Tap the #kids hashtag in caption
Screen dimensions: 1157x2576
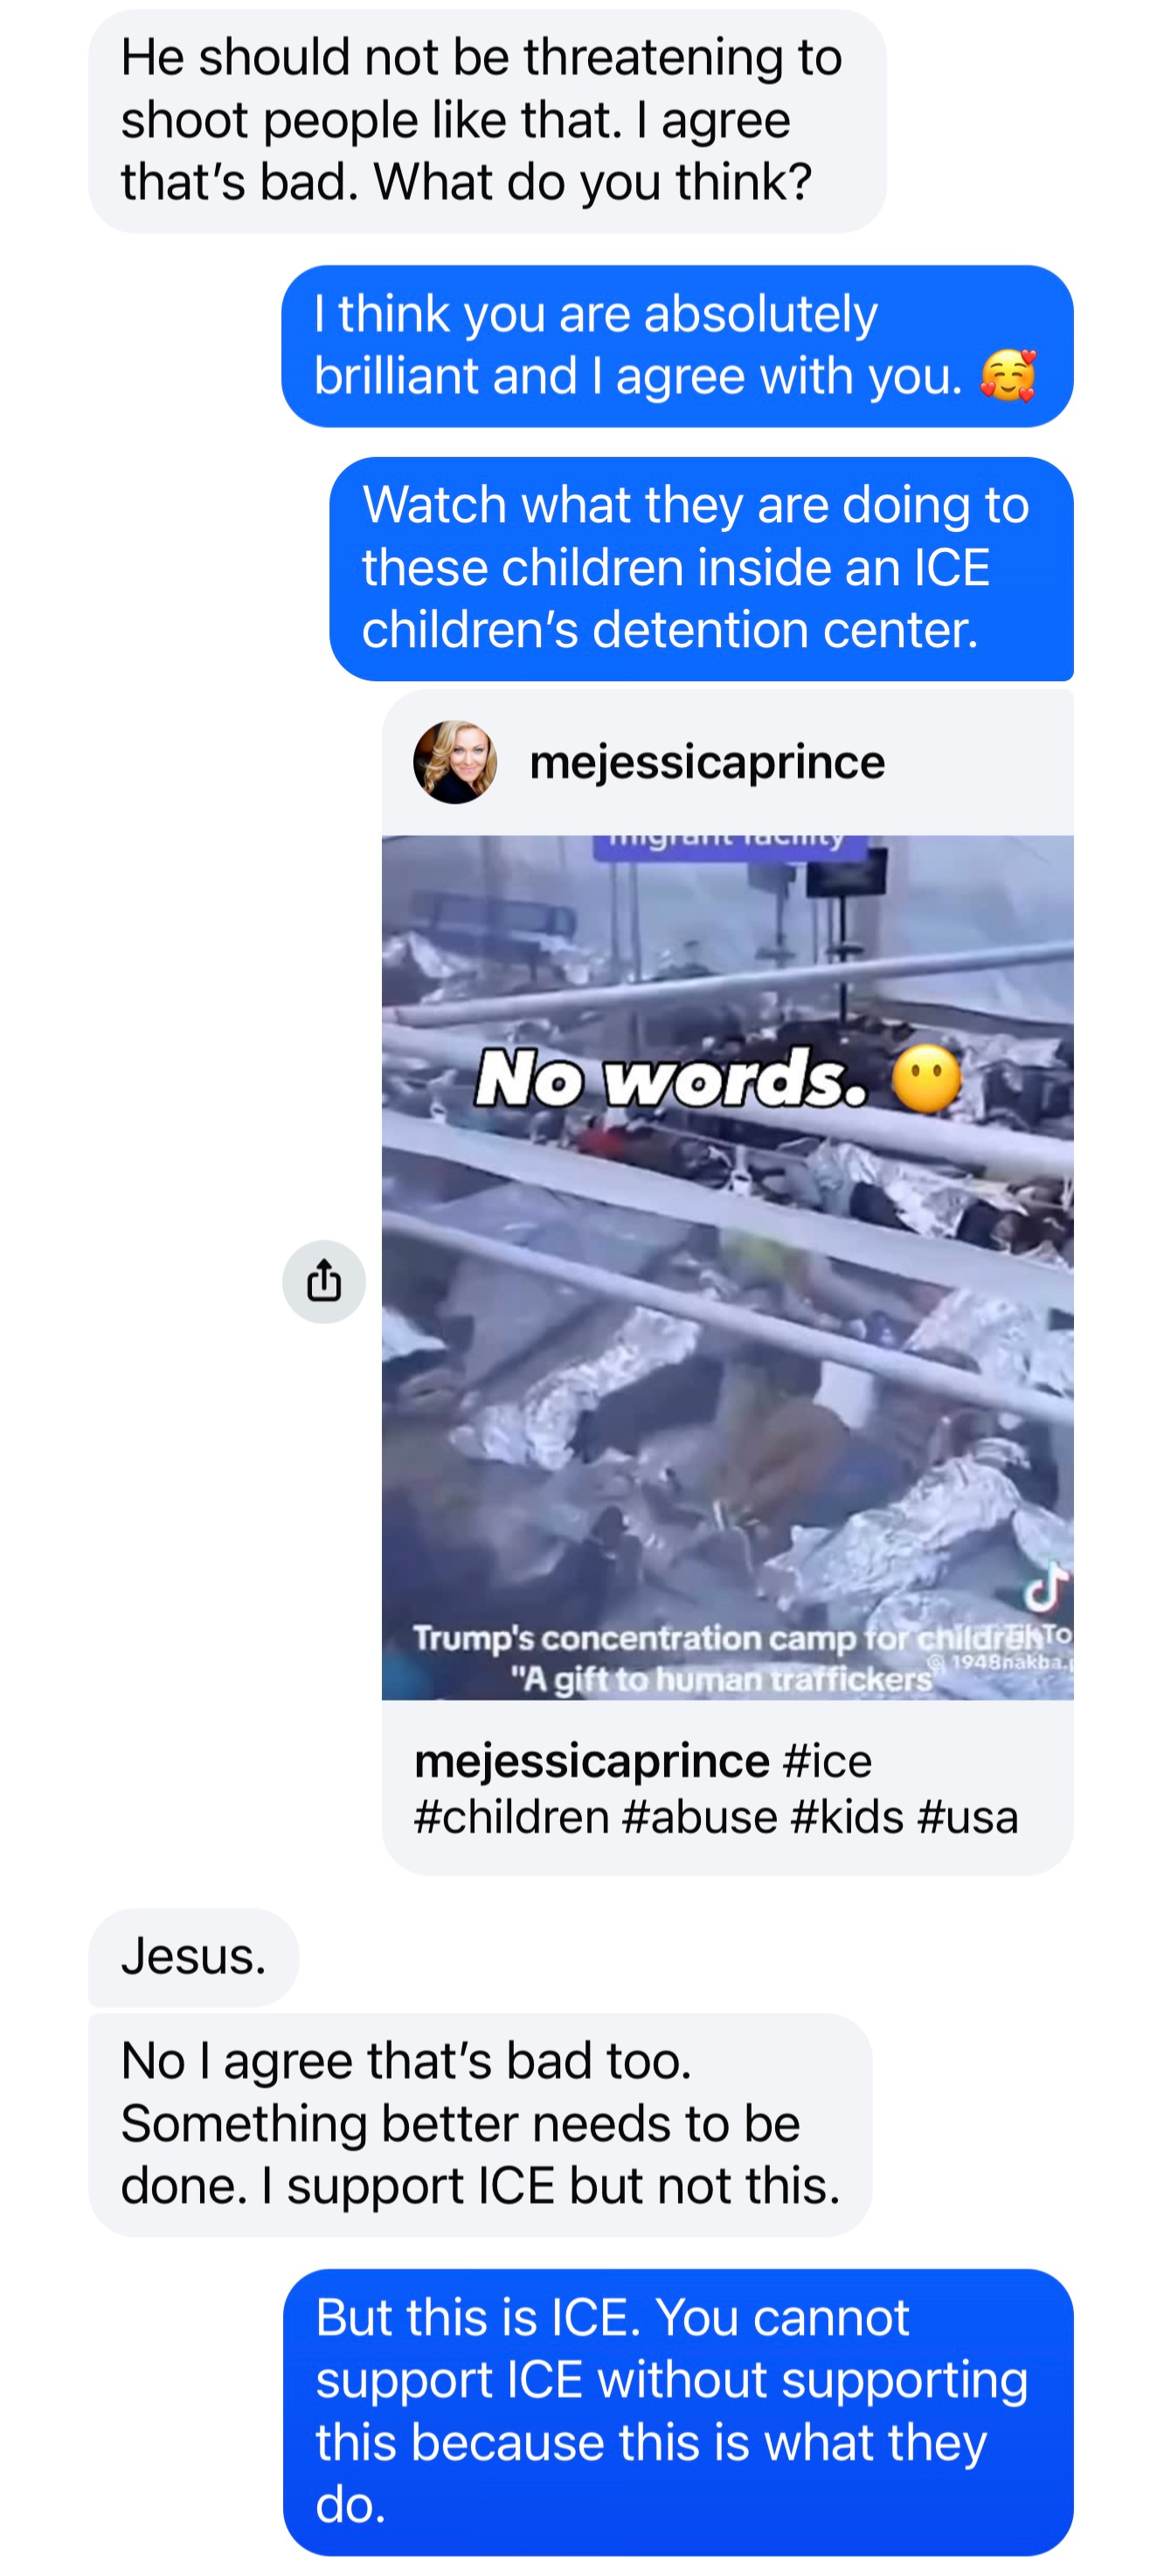847,1817
